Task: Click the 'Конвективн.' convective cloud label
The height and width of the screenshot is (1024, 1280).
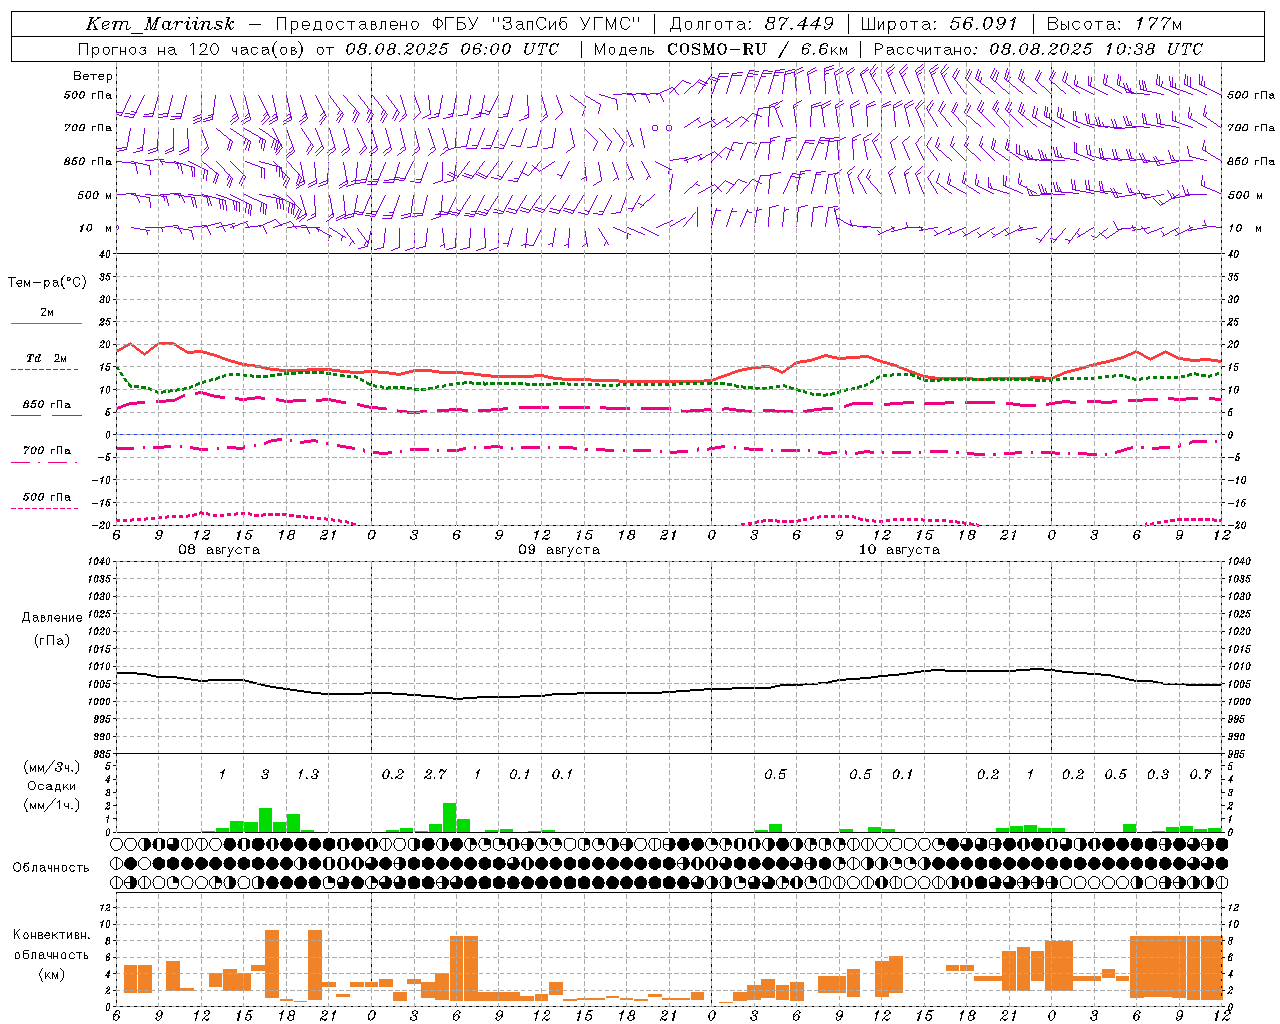Action: [52, 934]
